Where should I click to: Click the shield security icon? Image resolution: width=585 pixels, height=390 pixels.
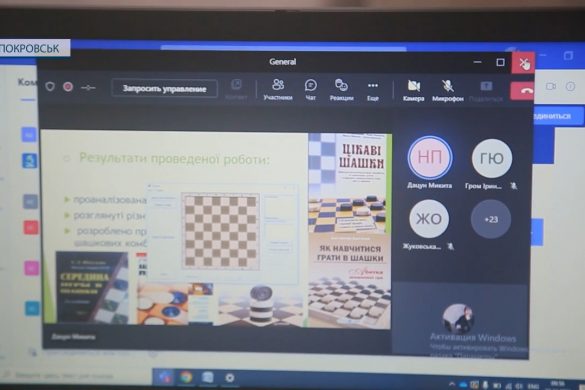click(x=50, y=87)
